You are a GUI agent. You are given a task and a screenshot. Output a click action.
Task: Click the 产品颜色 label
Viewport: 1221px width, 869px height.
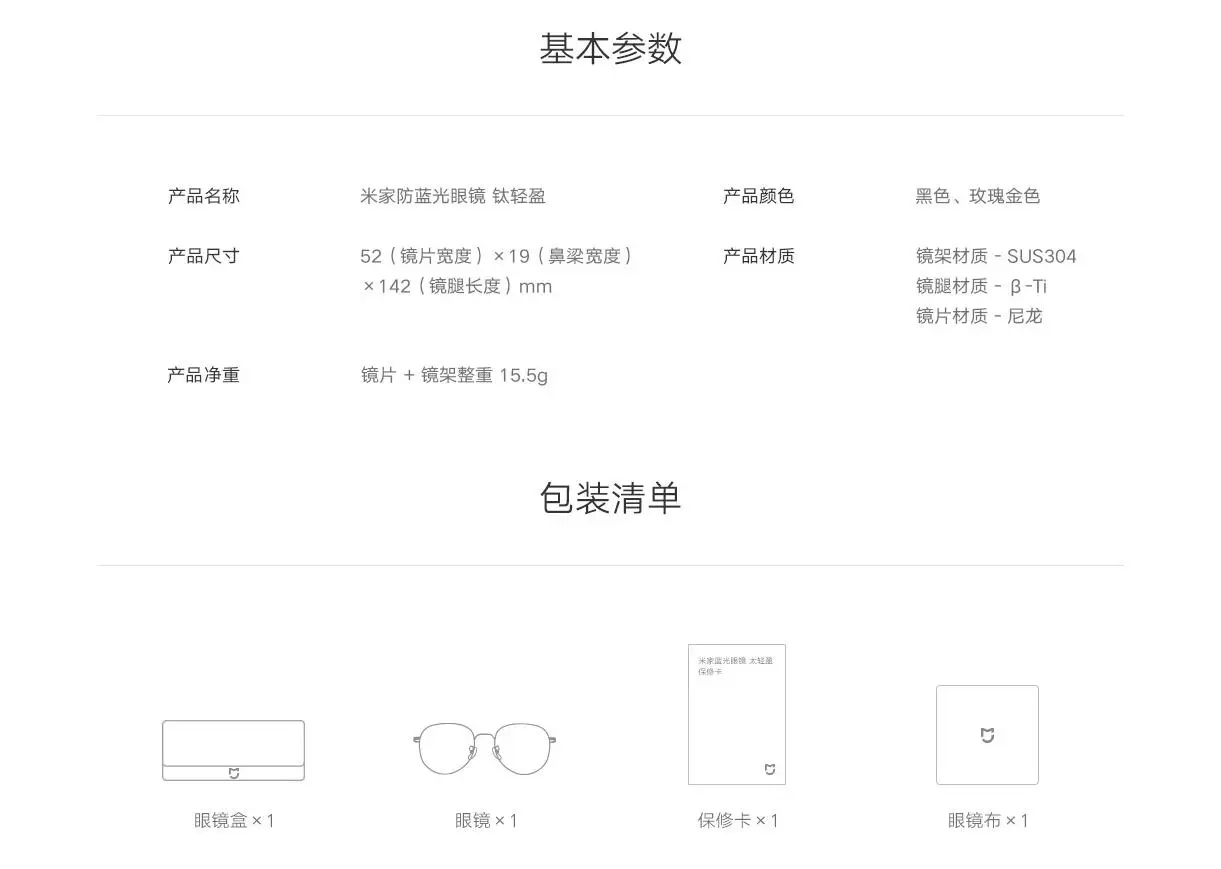point(759,196)
